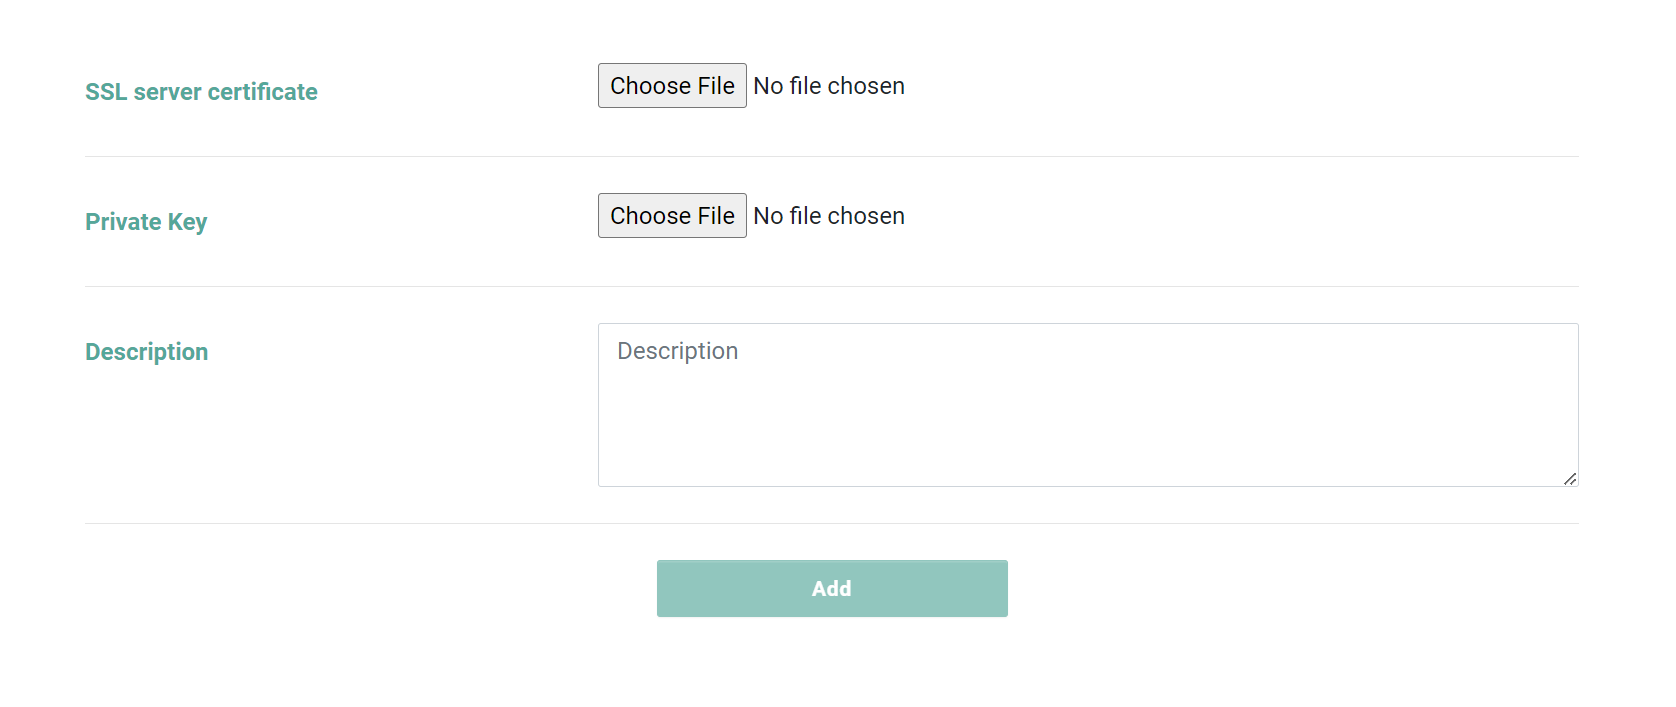Click the SSL server certificate label
This screenshot has height=707, width=1676.
201,92
